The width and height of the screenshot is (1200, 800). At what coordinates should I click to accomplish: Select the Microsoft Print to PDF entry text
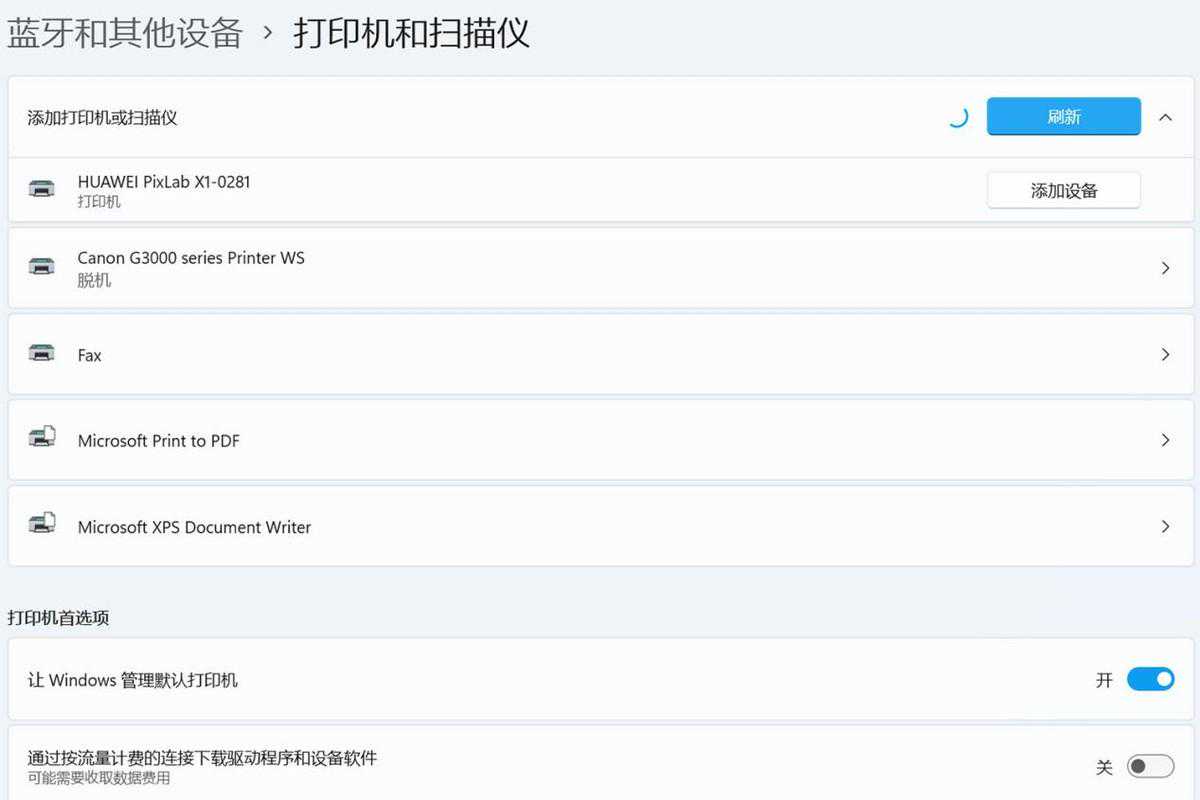(159, 441)
